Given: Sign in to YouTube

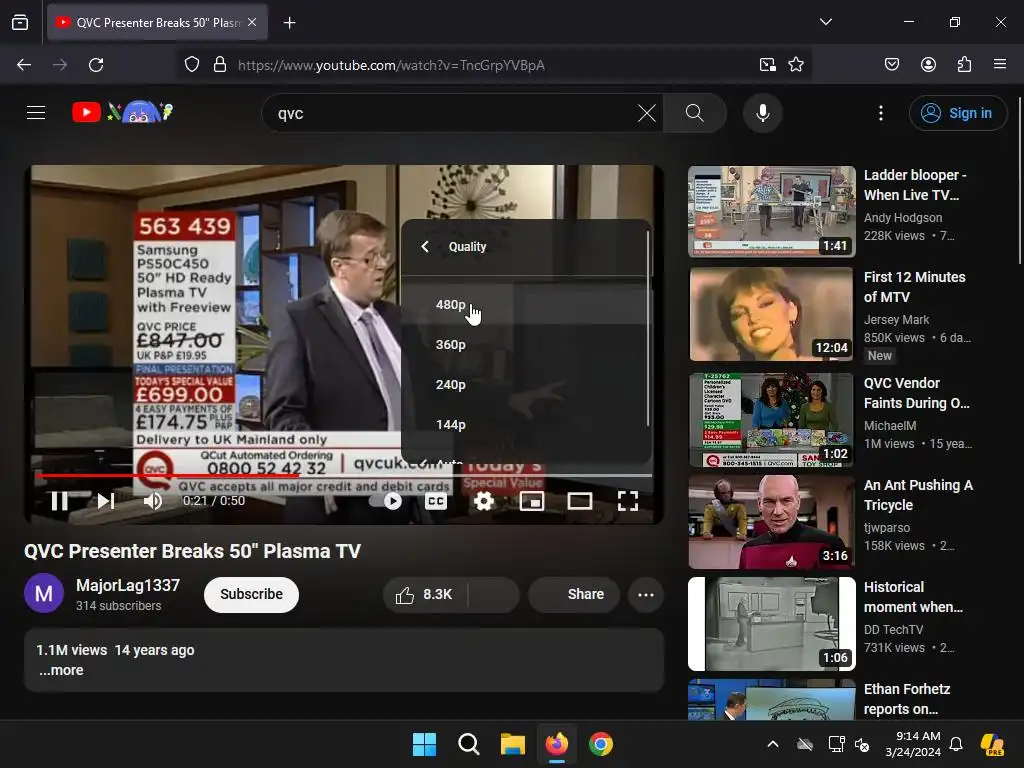Looking at the screenshot, I should pyautogui.click(x=957, y=113).
